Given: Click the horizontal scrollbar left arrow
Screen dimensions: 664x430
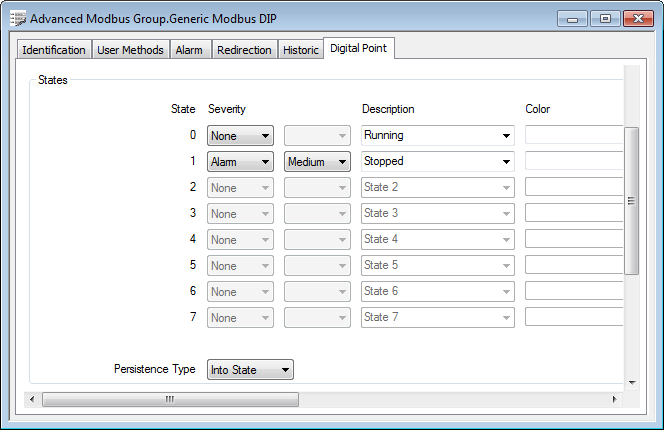Looking at the screenshot, I should (x=34, y=399).
